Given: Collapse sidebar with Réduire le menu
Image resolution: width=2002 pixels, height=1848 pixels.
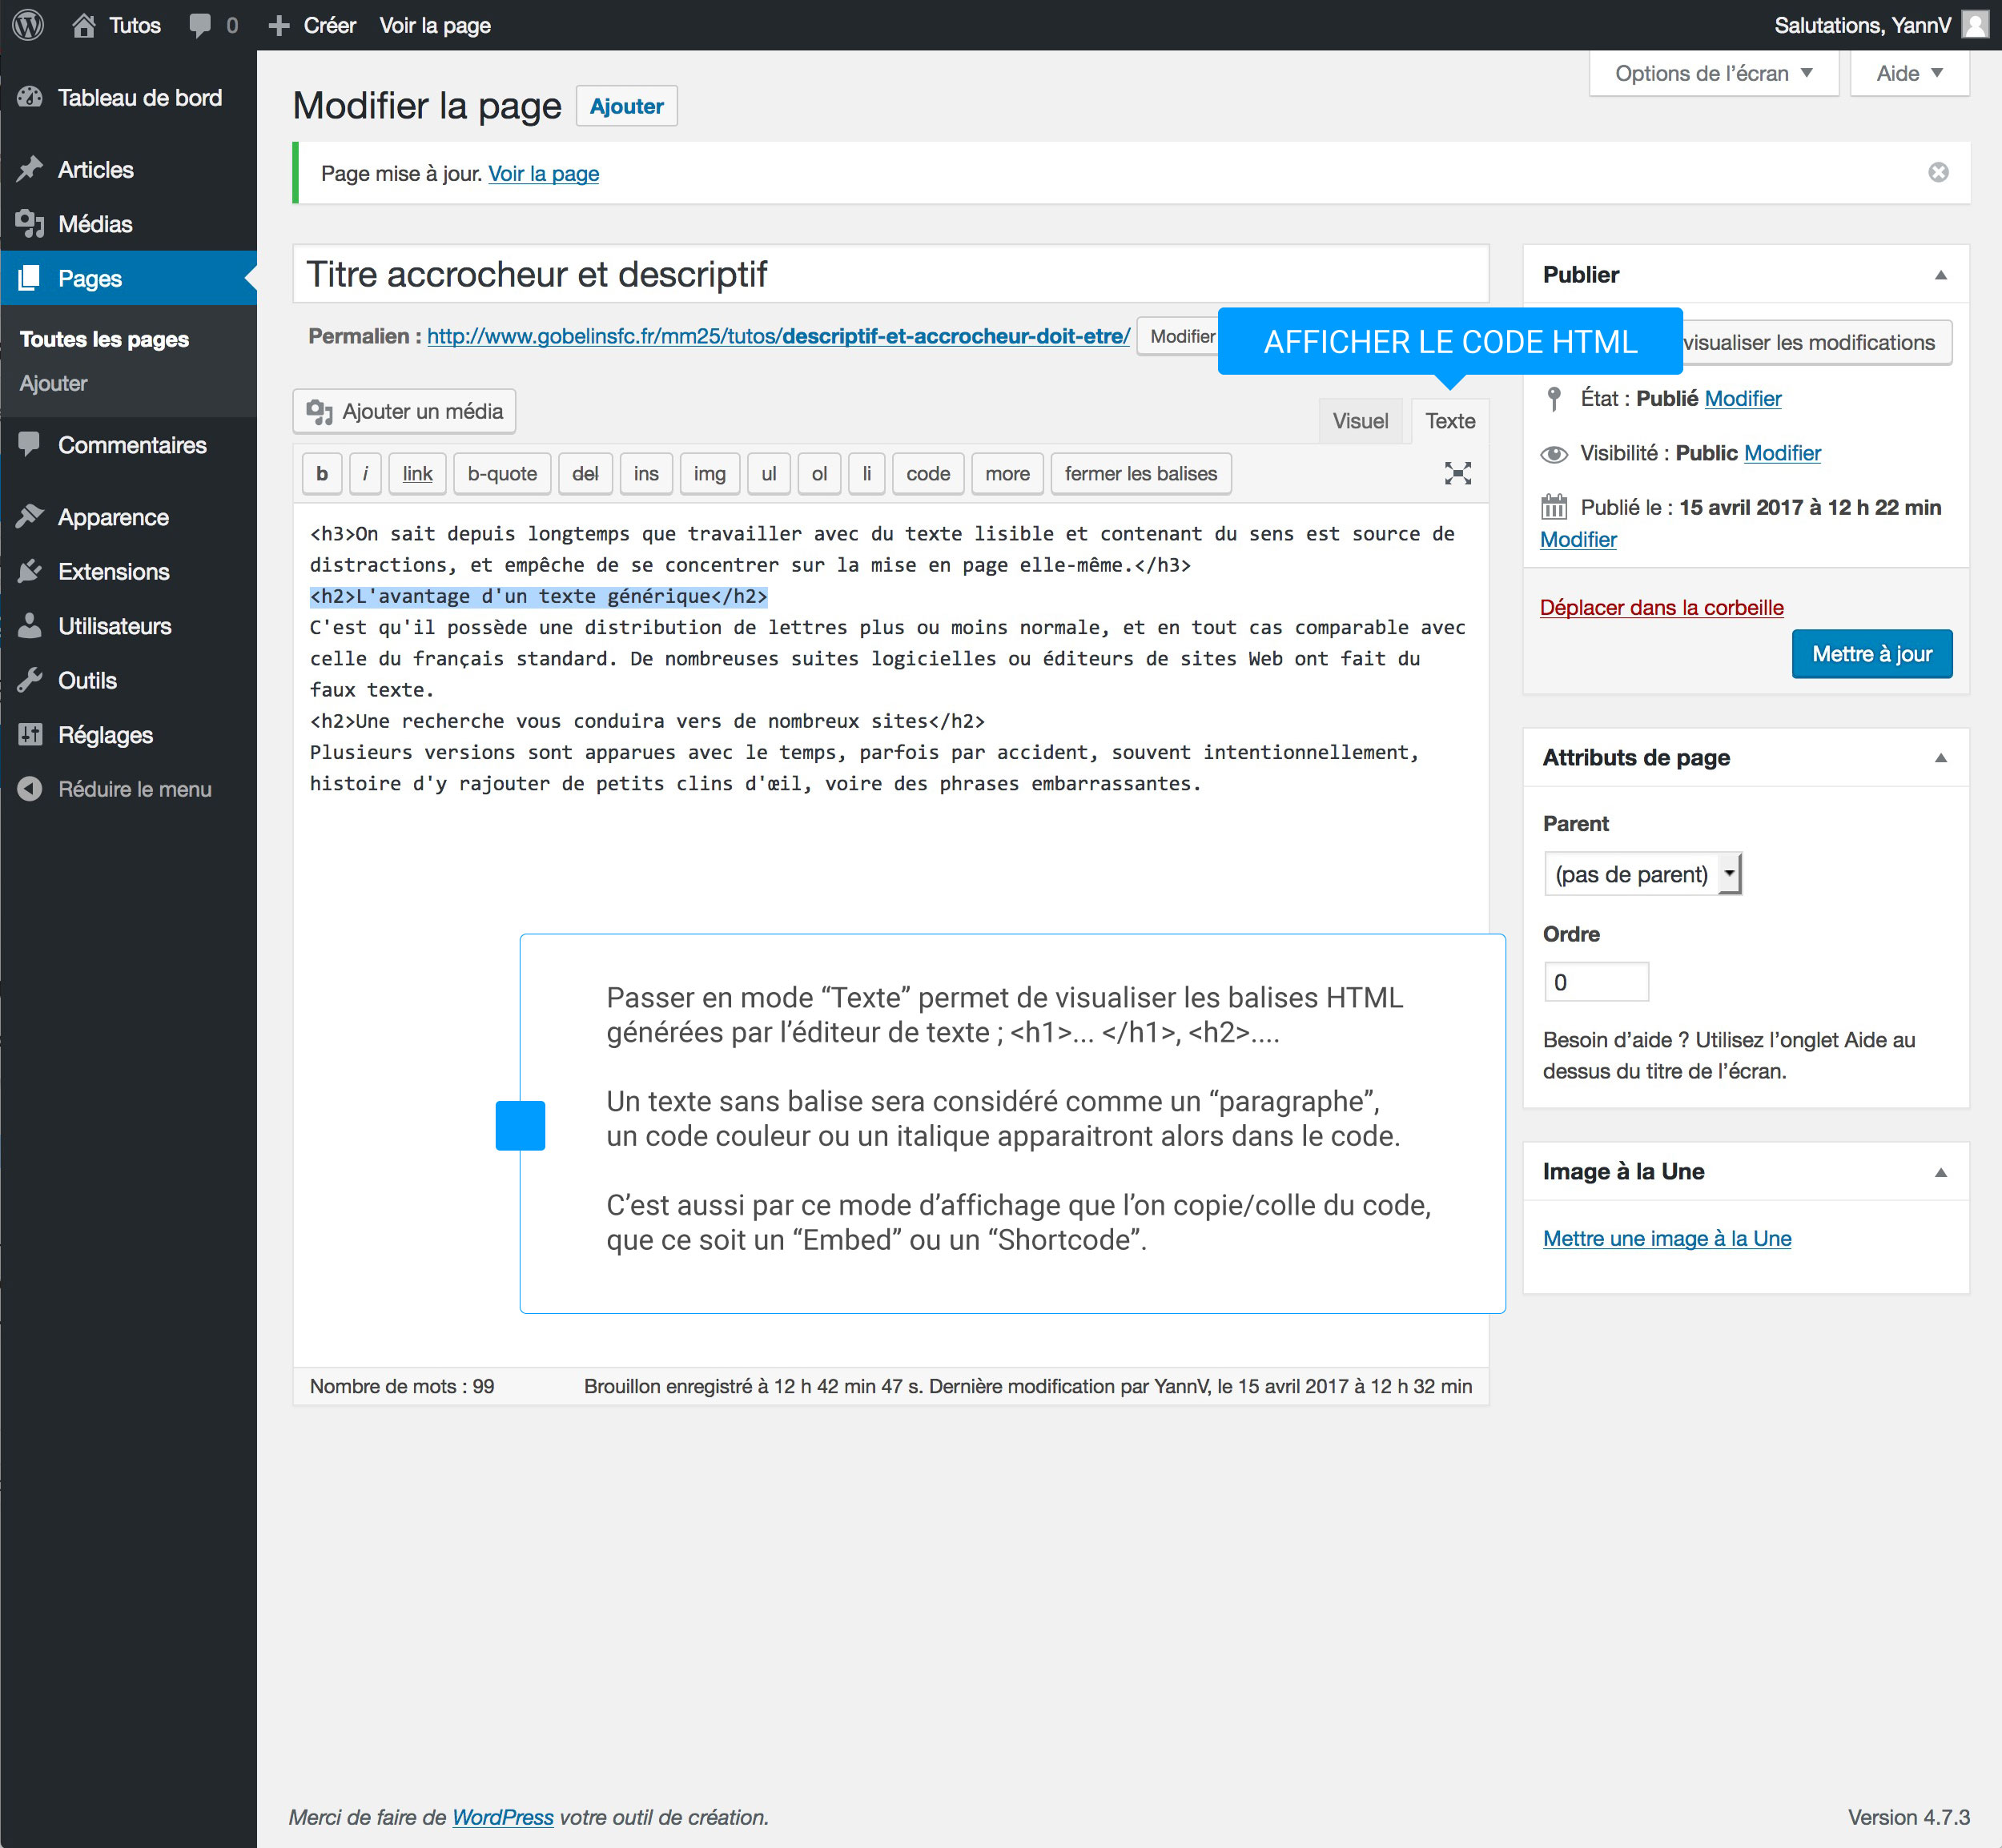Looking at the screenshot, I should (128, 789).
